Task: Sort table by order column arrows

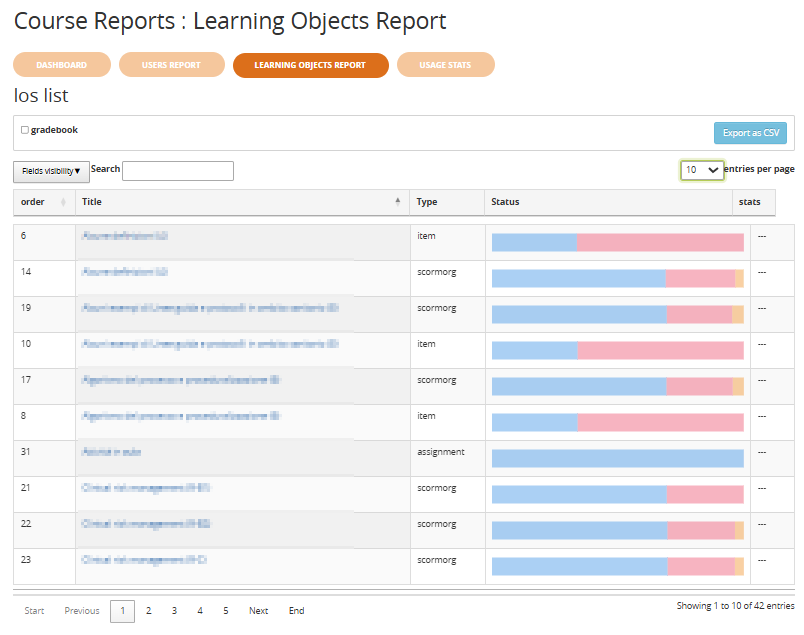Action: [63, 202]
